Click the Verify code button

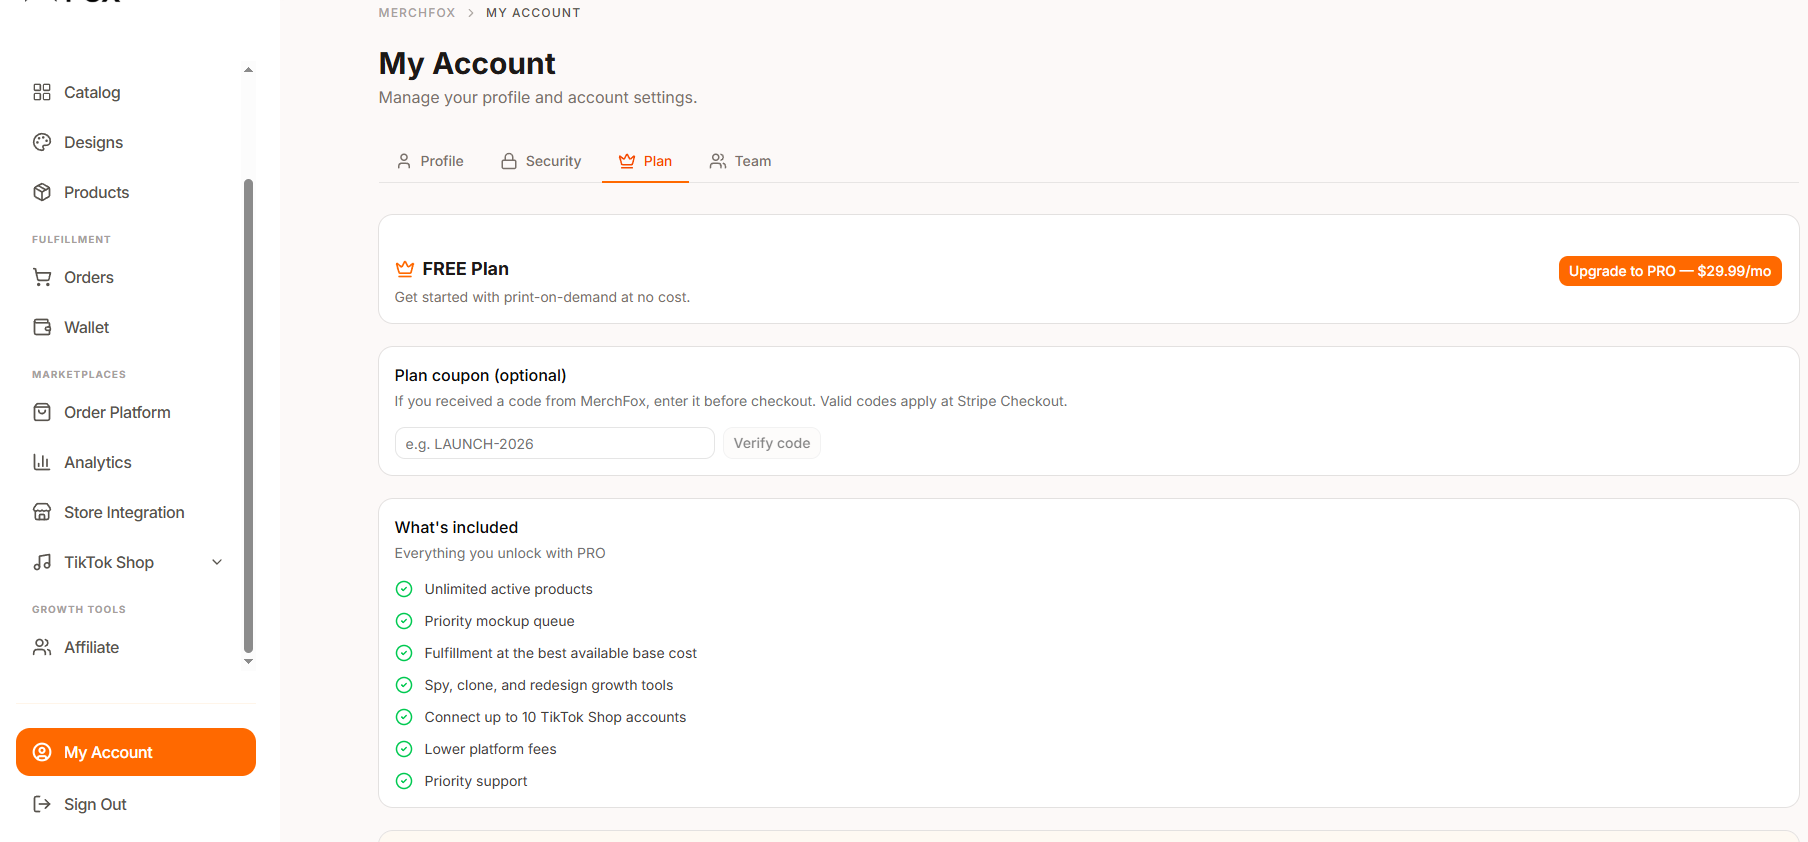pyautogui.click(x=772, y=443)
